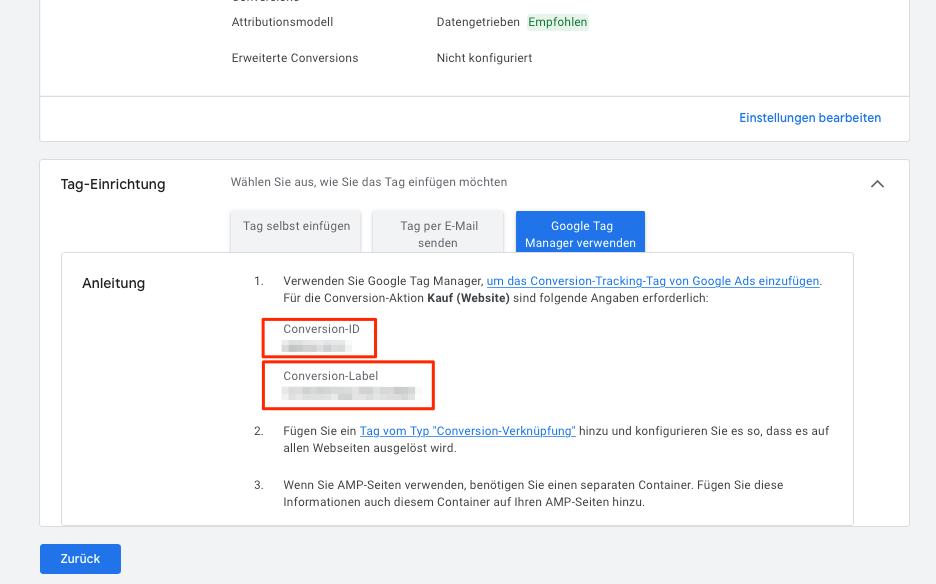This screenshot has height=584, width=936.
Task: Click the Zurück button
Action: (x=81, y=559)
